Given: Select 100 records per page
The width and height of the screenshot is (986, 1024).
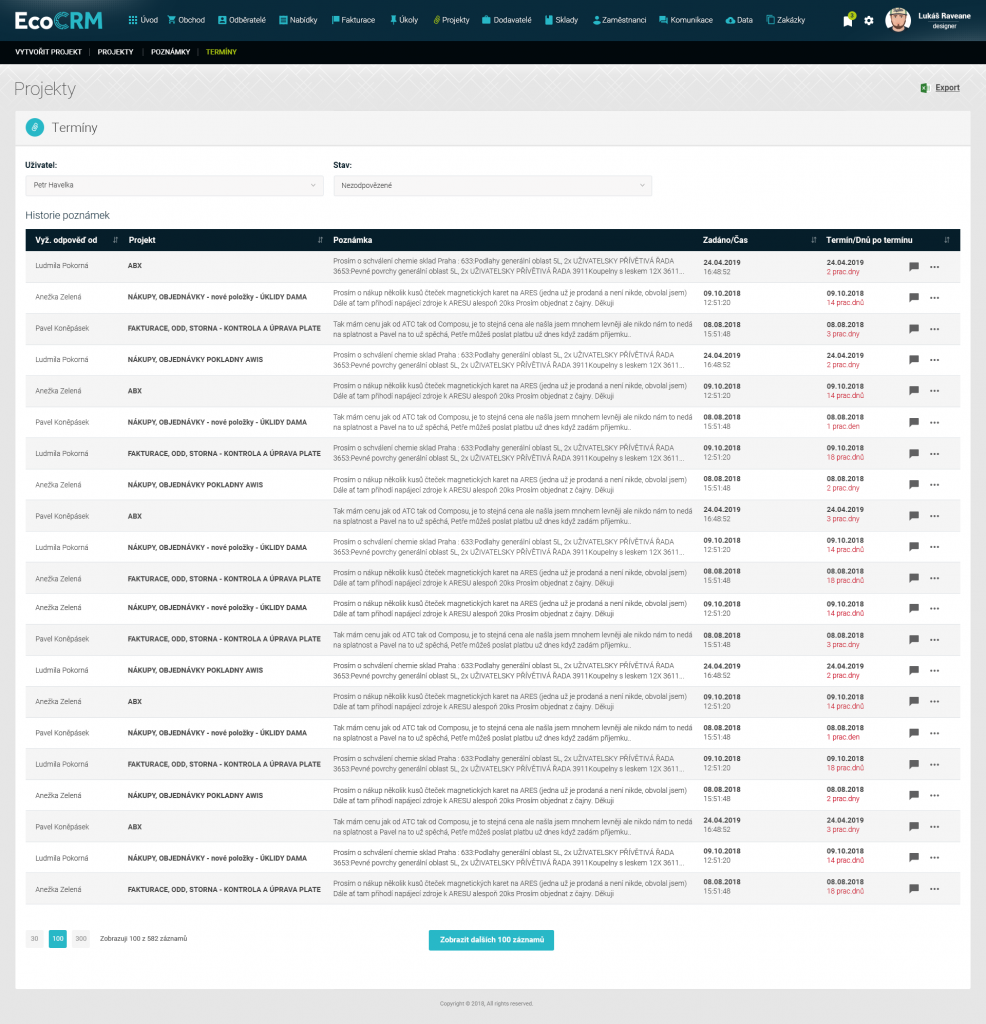Looking at the screenshot, I should (x=58, y=939).
